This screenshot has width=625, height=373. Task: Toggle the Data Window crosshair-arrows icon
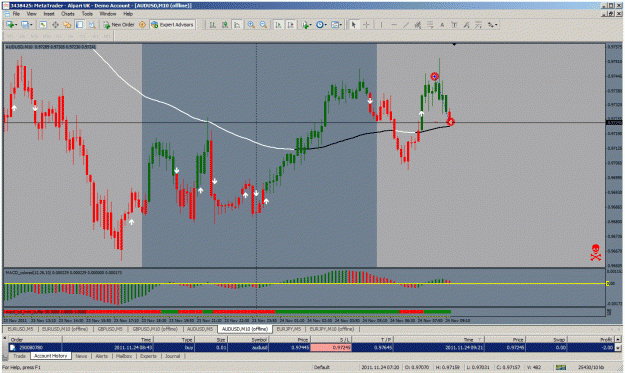pyautogui.click(x=55, y=25)
